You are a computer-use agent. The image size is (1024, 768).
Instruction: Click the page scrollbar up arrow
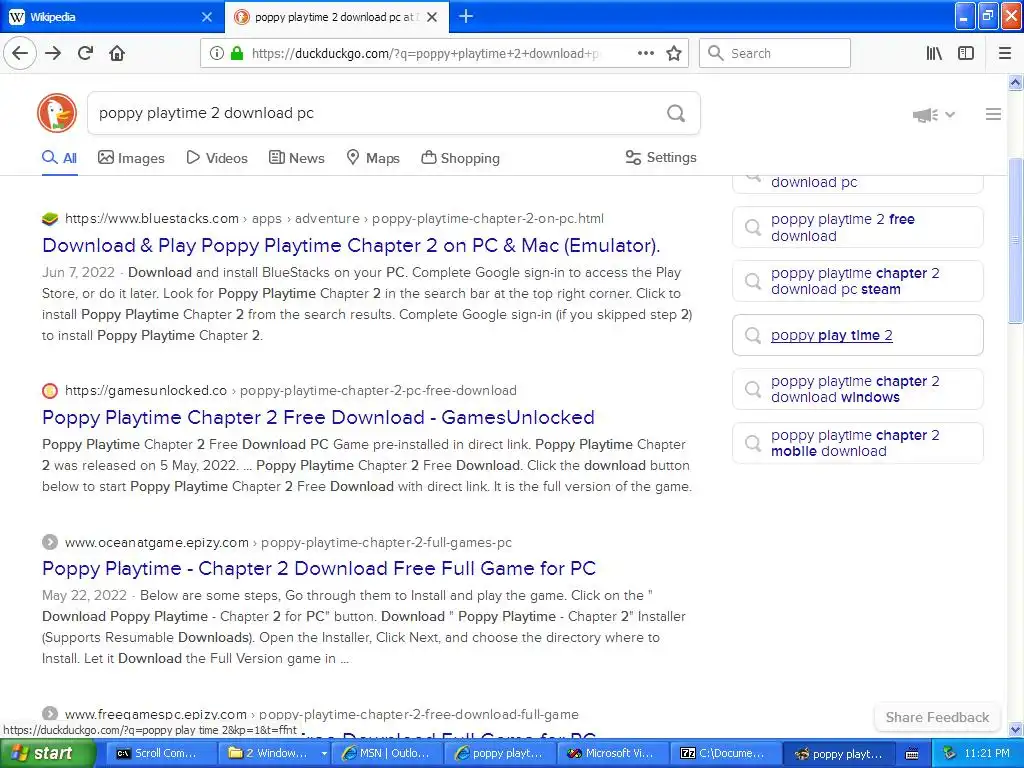tap(1016, 82)
